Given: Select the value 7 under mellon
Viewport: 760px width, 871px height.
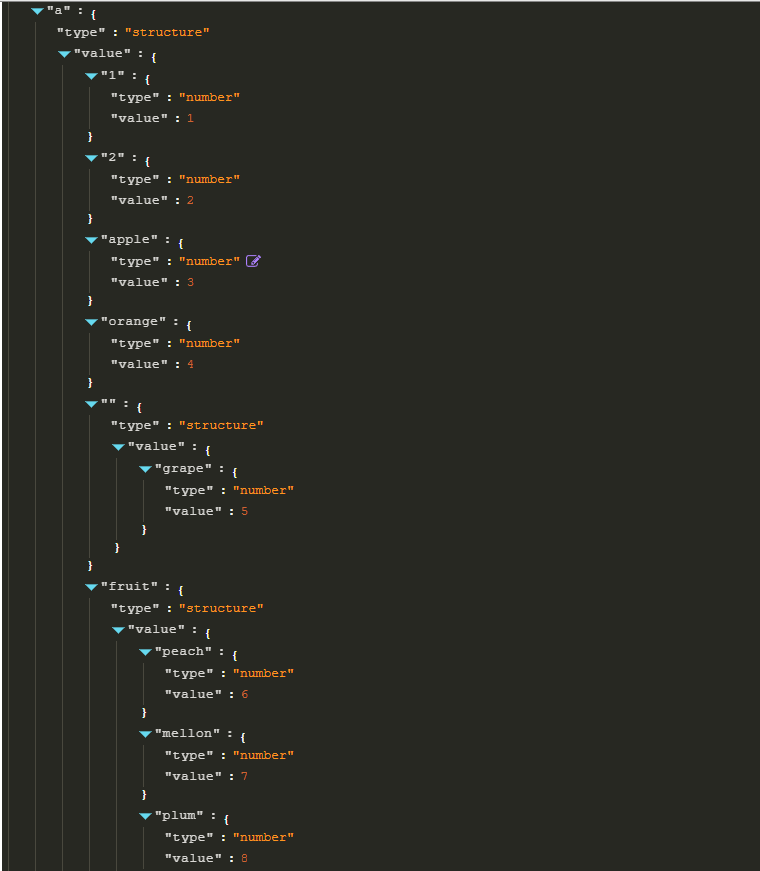Looking at the screenshot, I should pos(244,776).
